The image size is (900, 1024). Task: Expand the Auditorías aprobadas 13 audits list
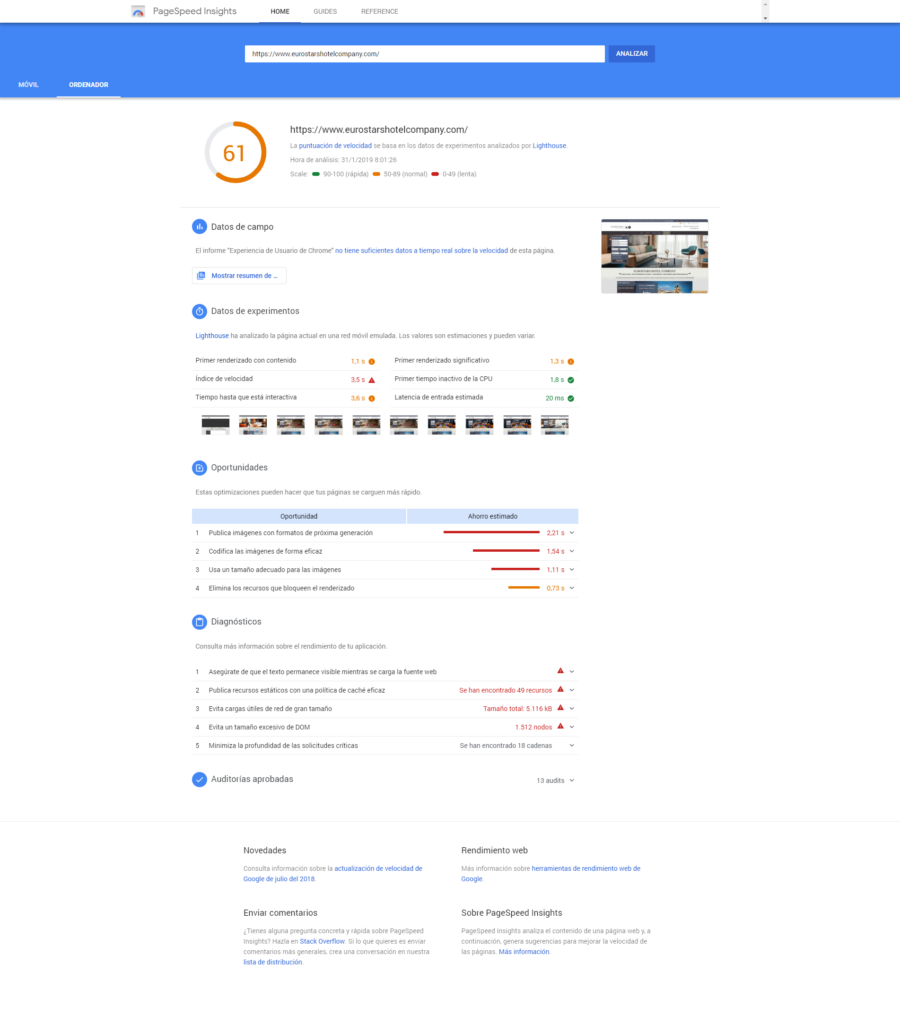click(572, 780)
